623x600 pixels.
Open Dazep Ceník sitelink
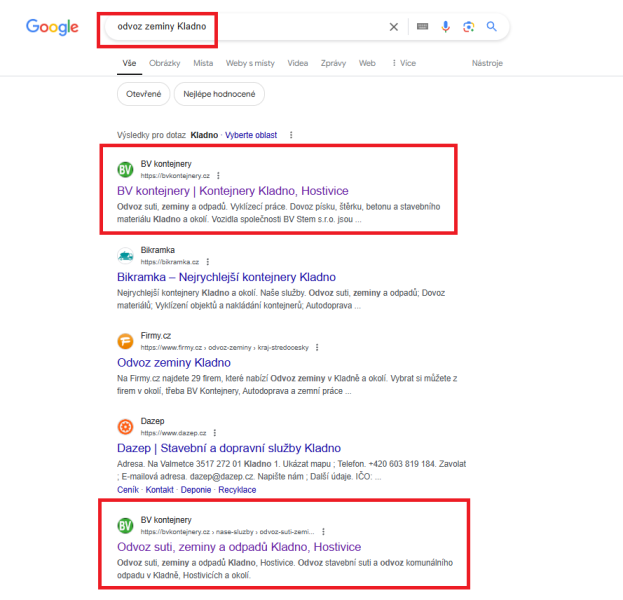point(128,490)
